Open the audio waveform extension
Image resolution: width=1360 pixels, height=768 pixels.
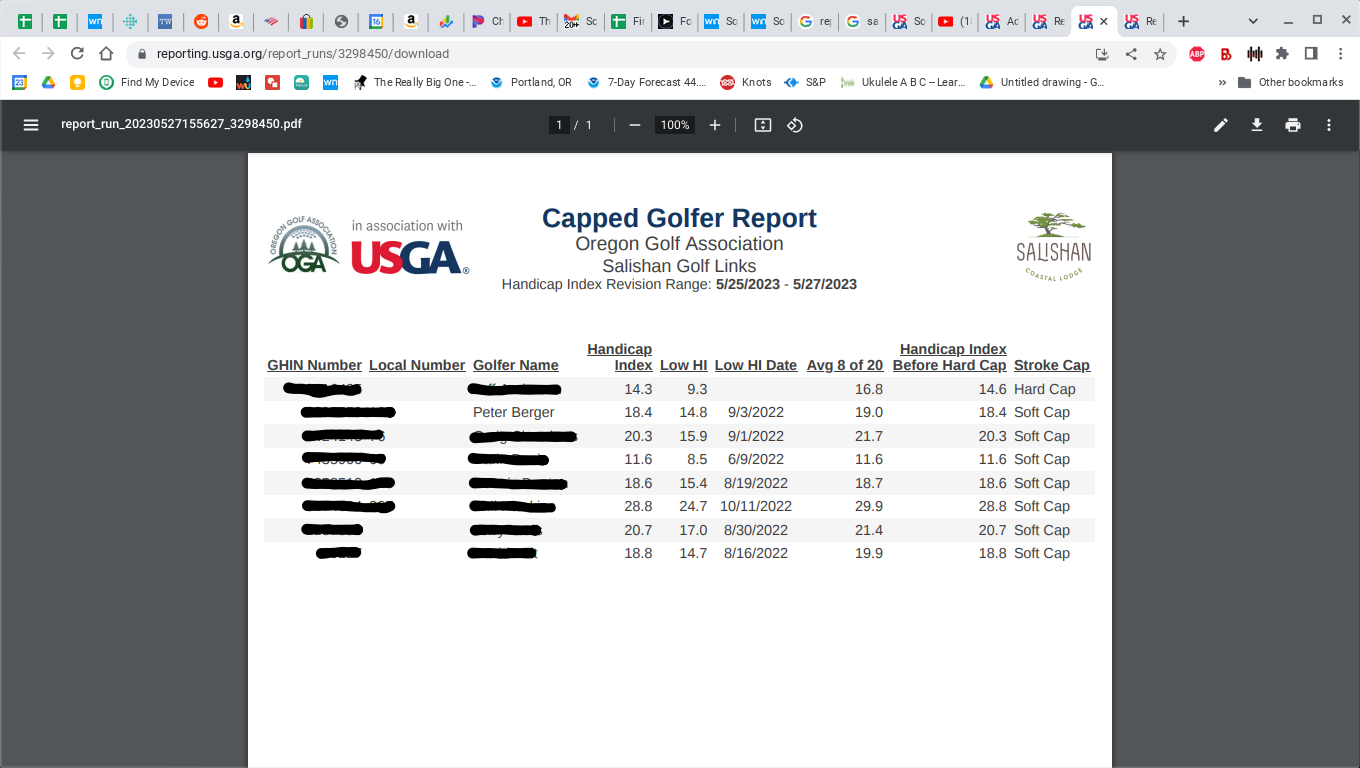1254,54
